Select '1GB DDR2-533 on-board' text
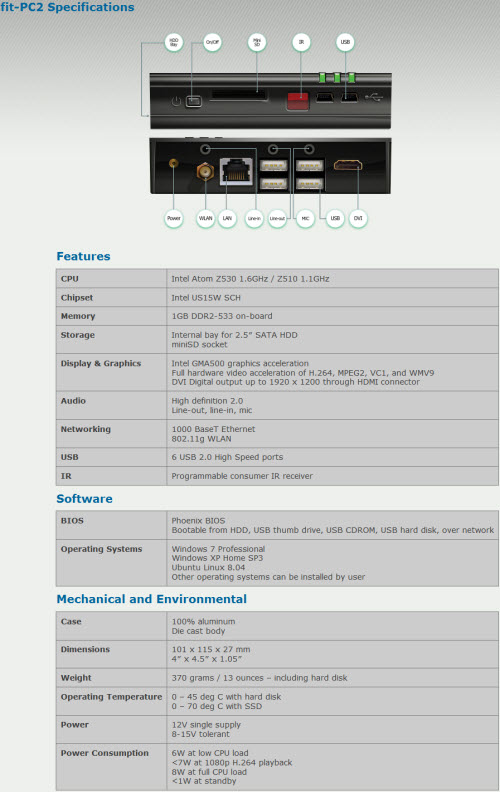The image size is (500, 792). tap(222, 316)
